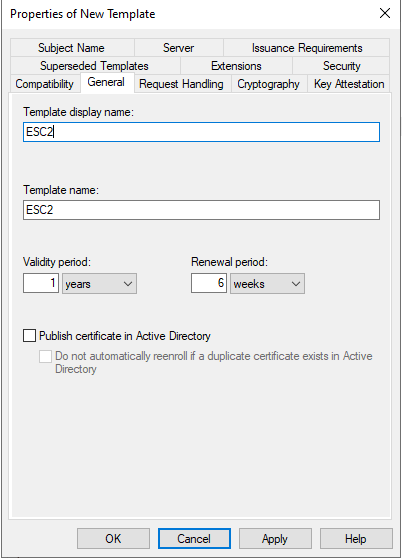Viewport: 402px width, 558px height.
Task: Open the Server tab
Action: coord(179,48)
